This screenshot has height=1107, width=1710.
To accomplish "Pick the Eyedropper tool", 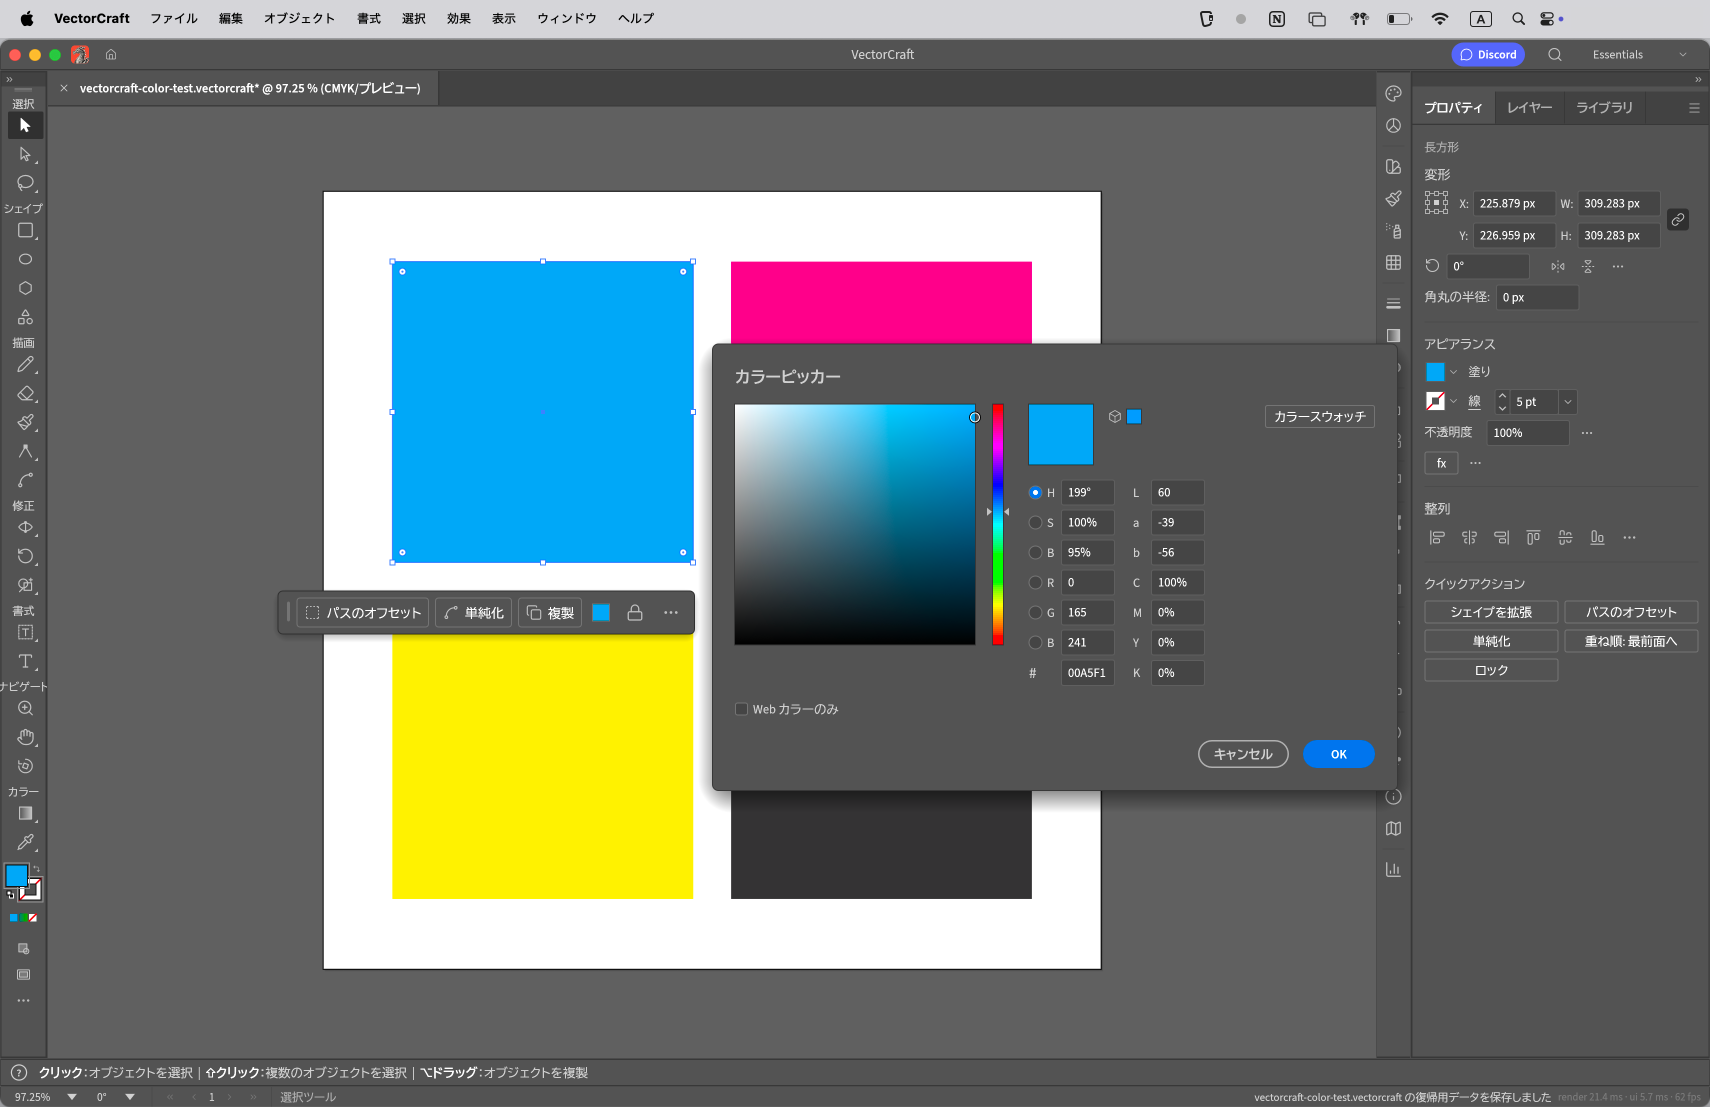I will tap(25, 842).
